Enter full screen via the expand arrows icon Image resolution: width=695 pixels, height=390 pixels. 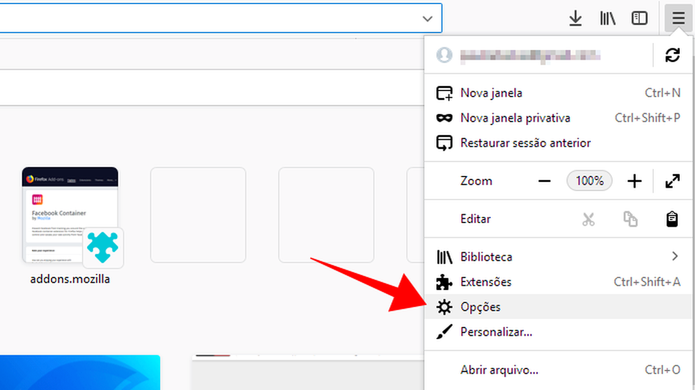(x=672, y=181)
